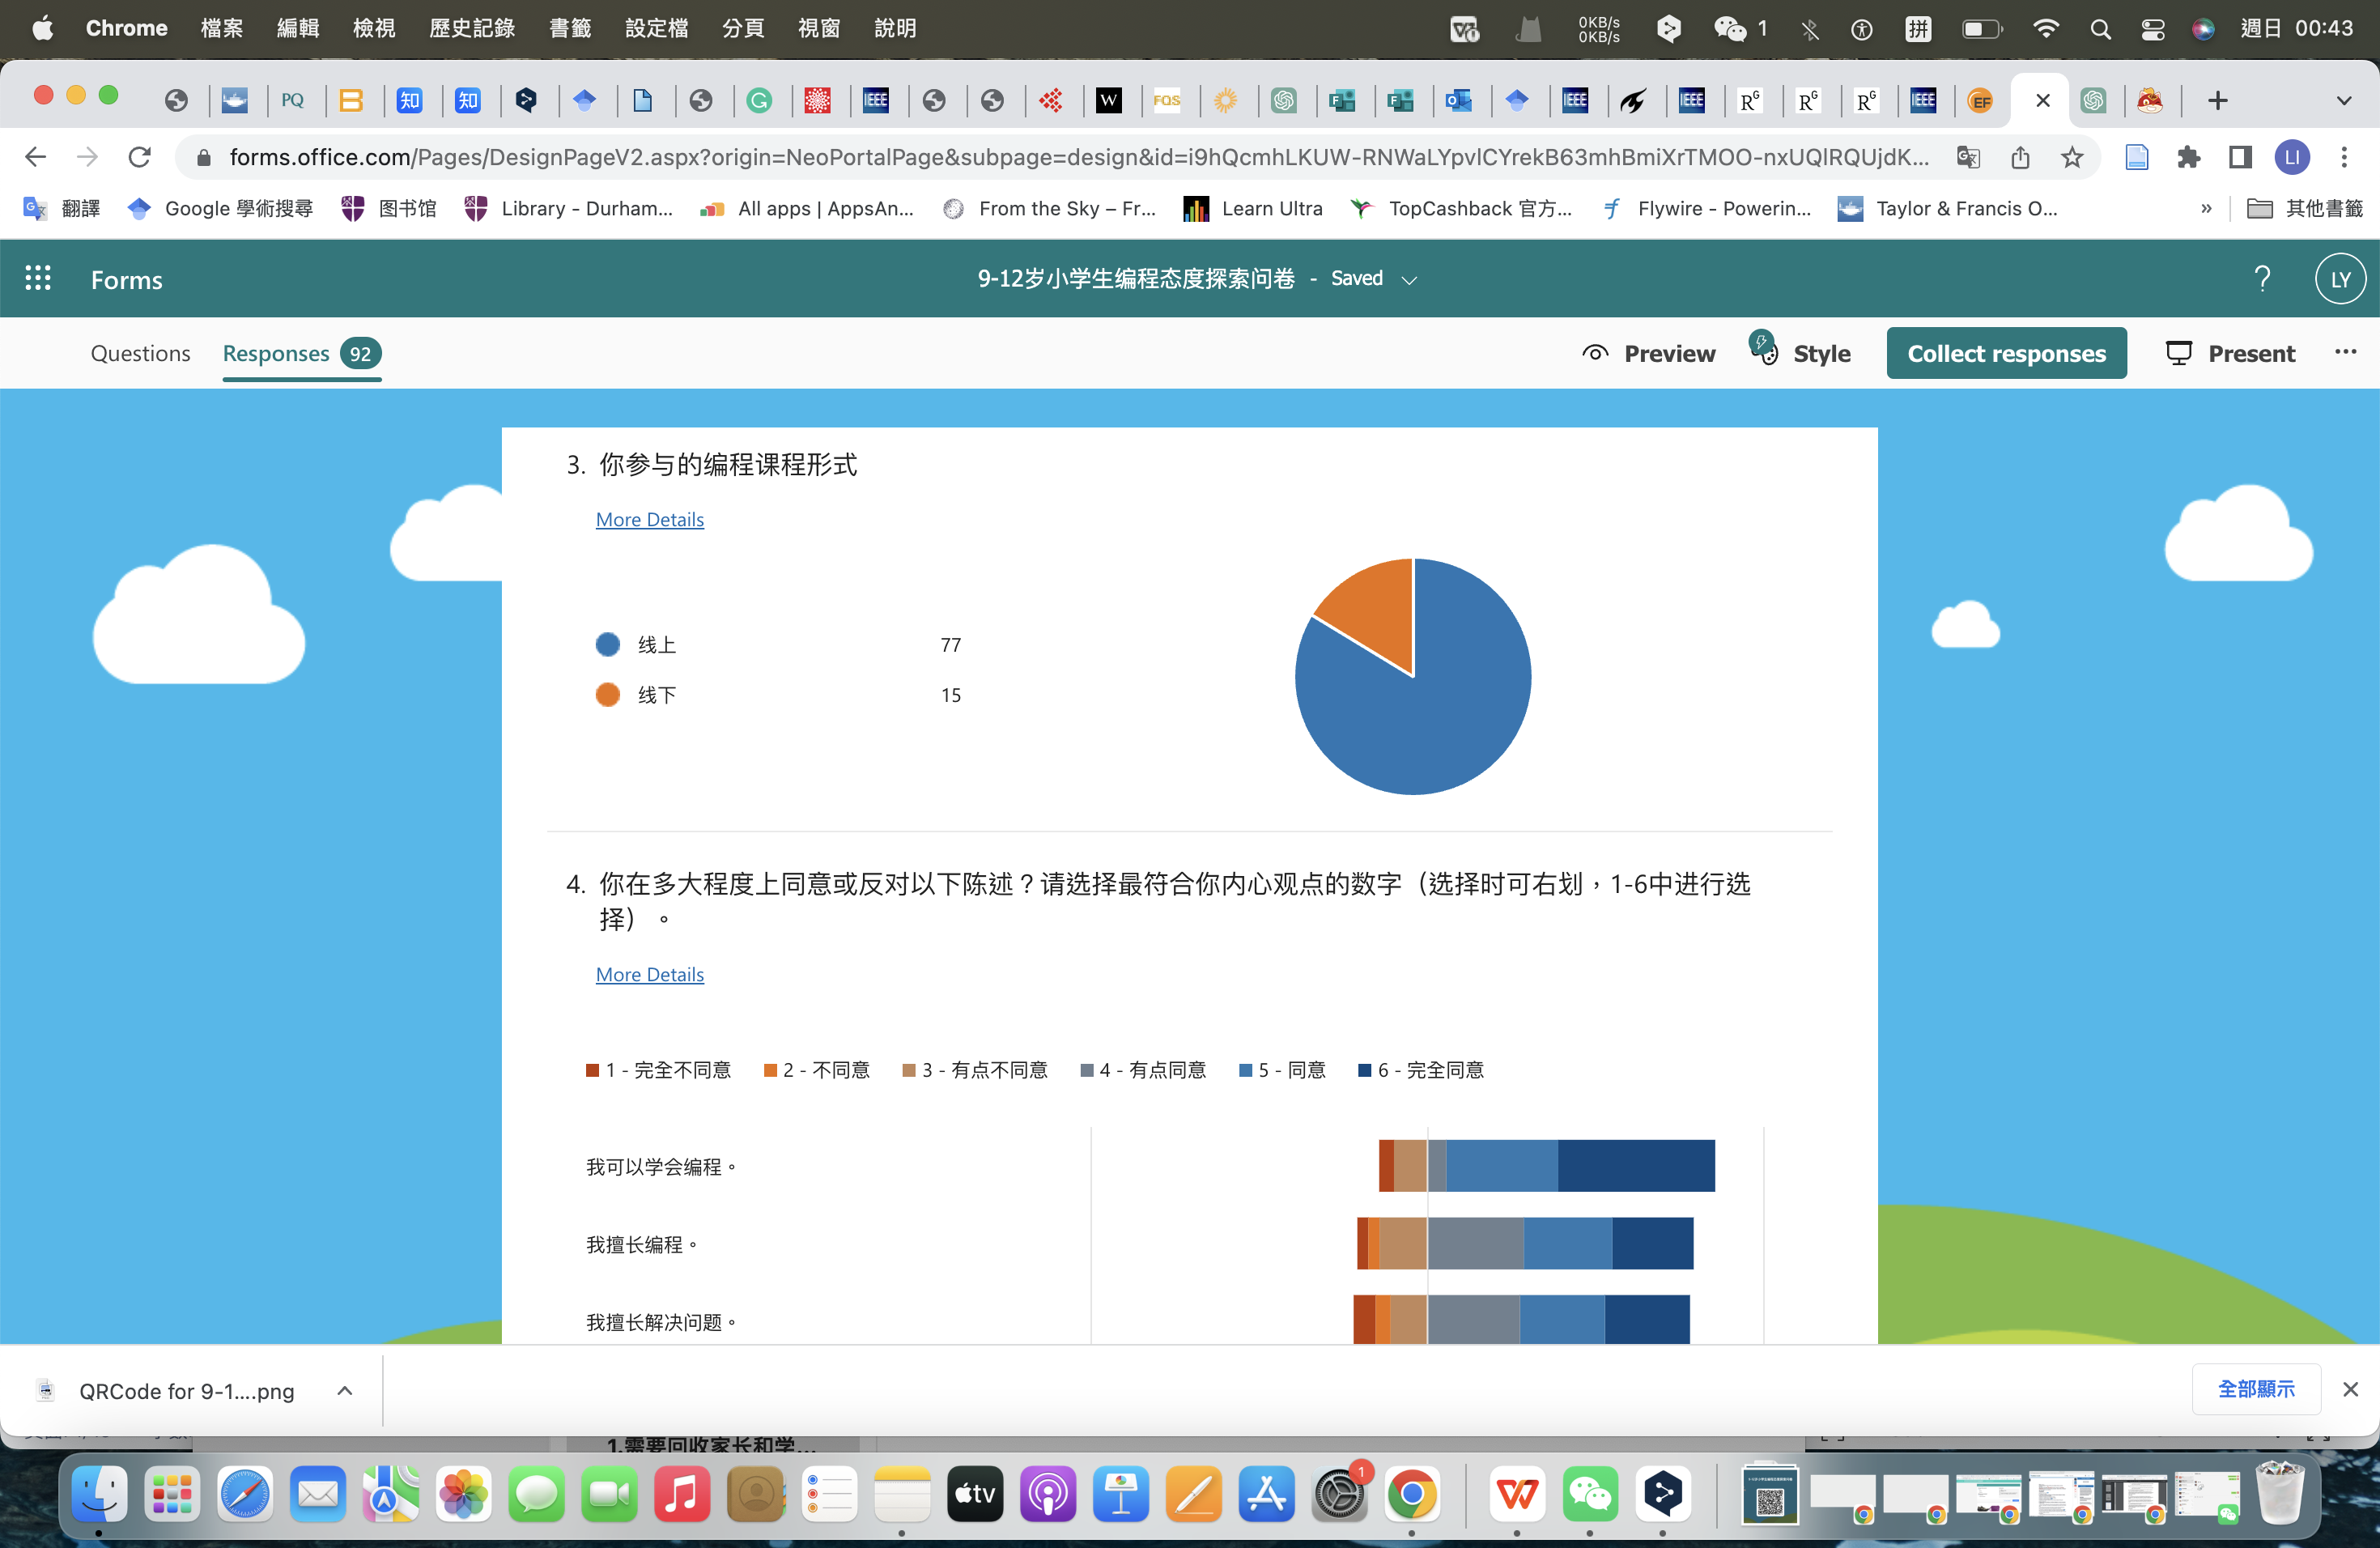Open a new tab with the plus button
The height and width of the screenshot is (1548, 2380).
click(2217, 100)
